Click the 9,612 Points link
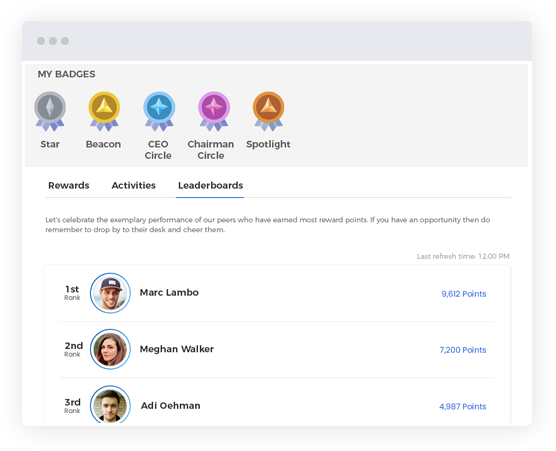Image resolution: width=556 pixels, height=451 pixels. click(x=464, y=294)
